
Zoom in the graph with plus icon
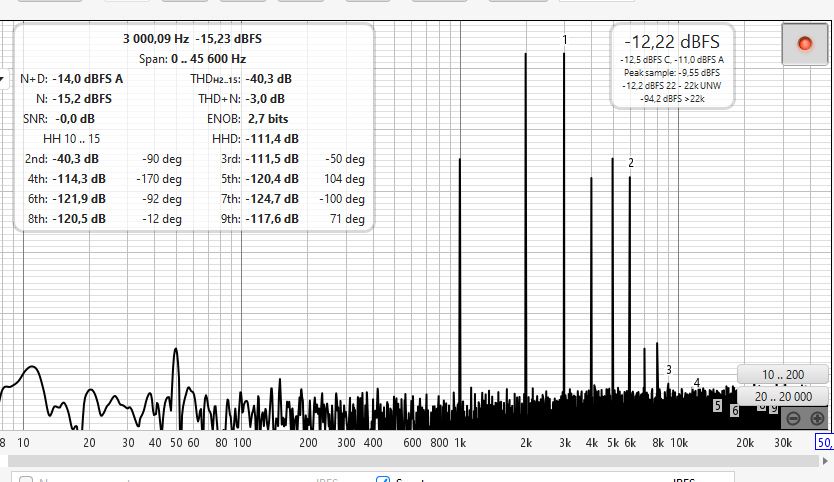(x=818, y=419)
